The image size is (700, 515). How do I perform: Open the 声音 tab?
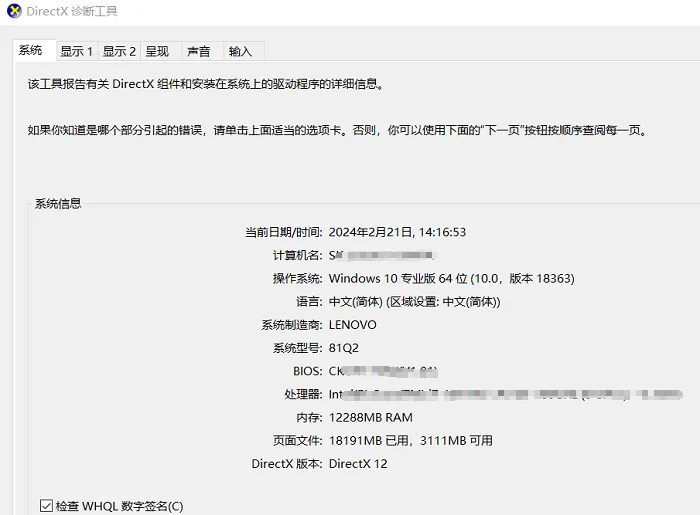click(202, 51)
